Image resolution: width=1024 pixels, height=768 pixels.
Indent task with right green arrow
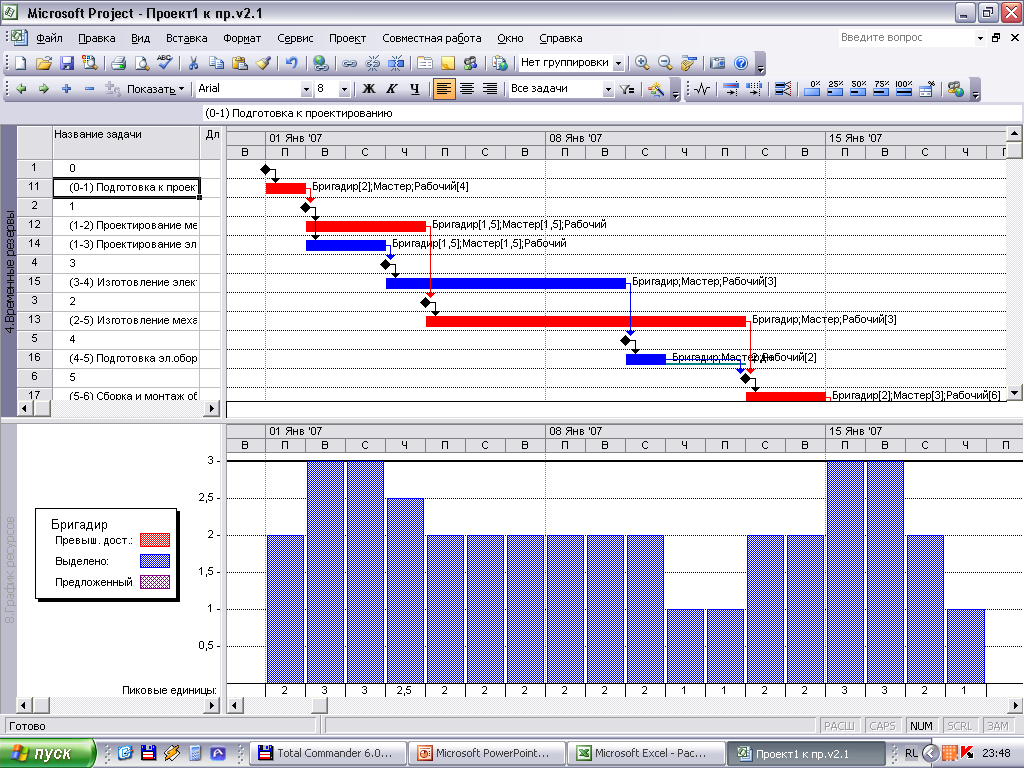pyautogui.click(x=44, y=88)
